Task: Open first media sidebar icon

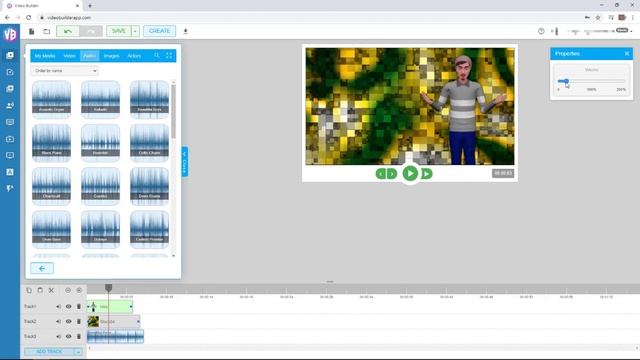Action: point(10,55)
